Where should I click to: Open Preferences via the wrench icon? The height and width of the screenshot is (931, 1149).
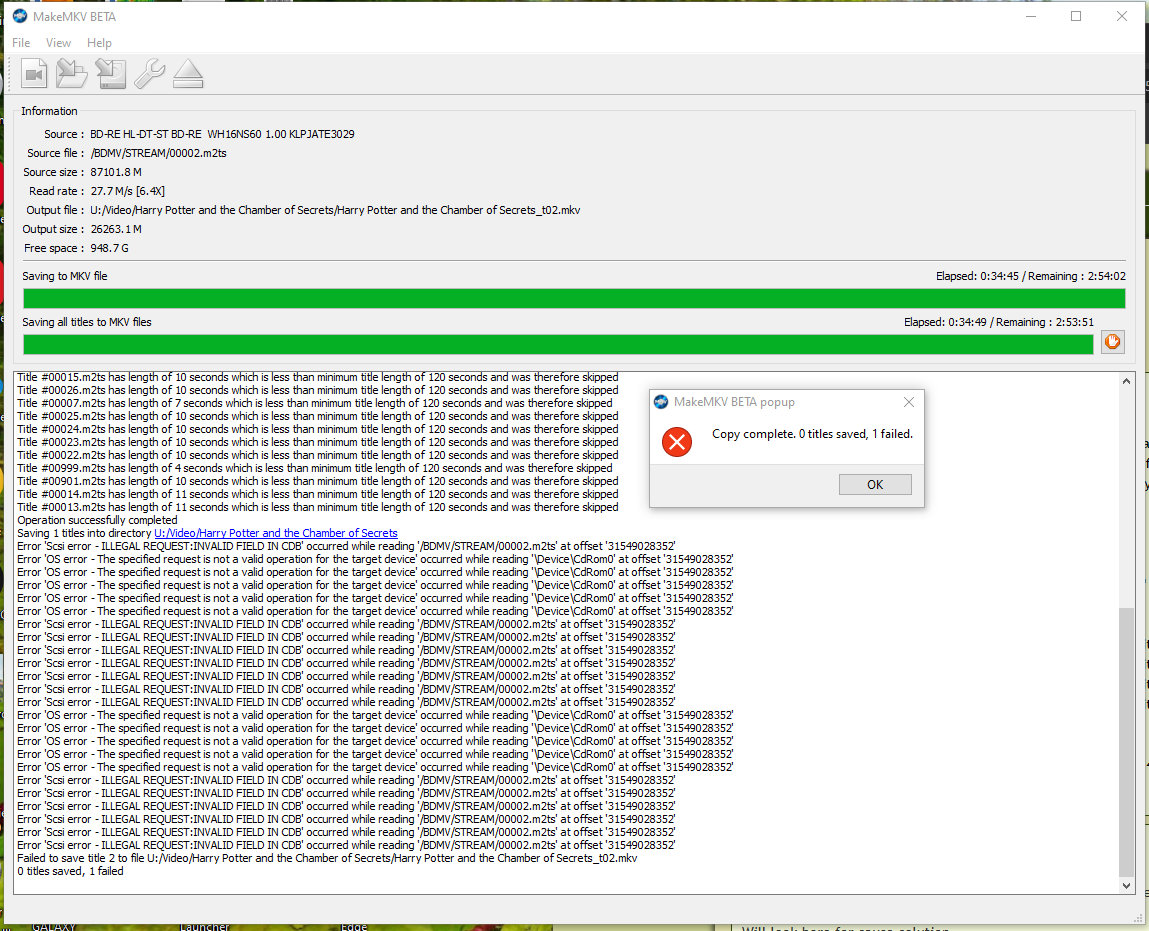coord(149,74)
